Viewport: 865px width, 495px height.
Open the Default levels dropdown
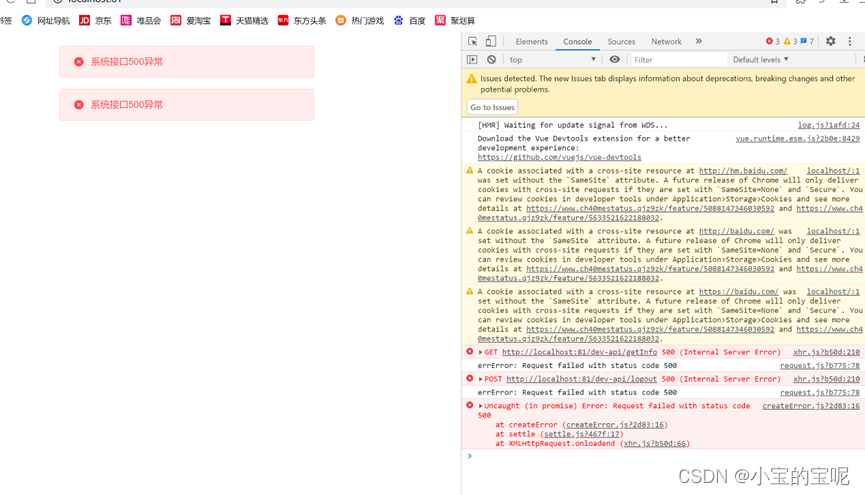click(760, 60)
